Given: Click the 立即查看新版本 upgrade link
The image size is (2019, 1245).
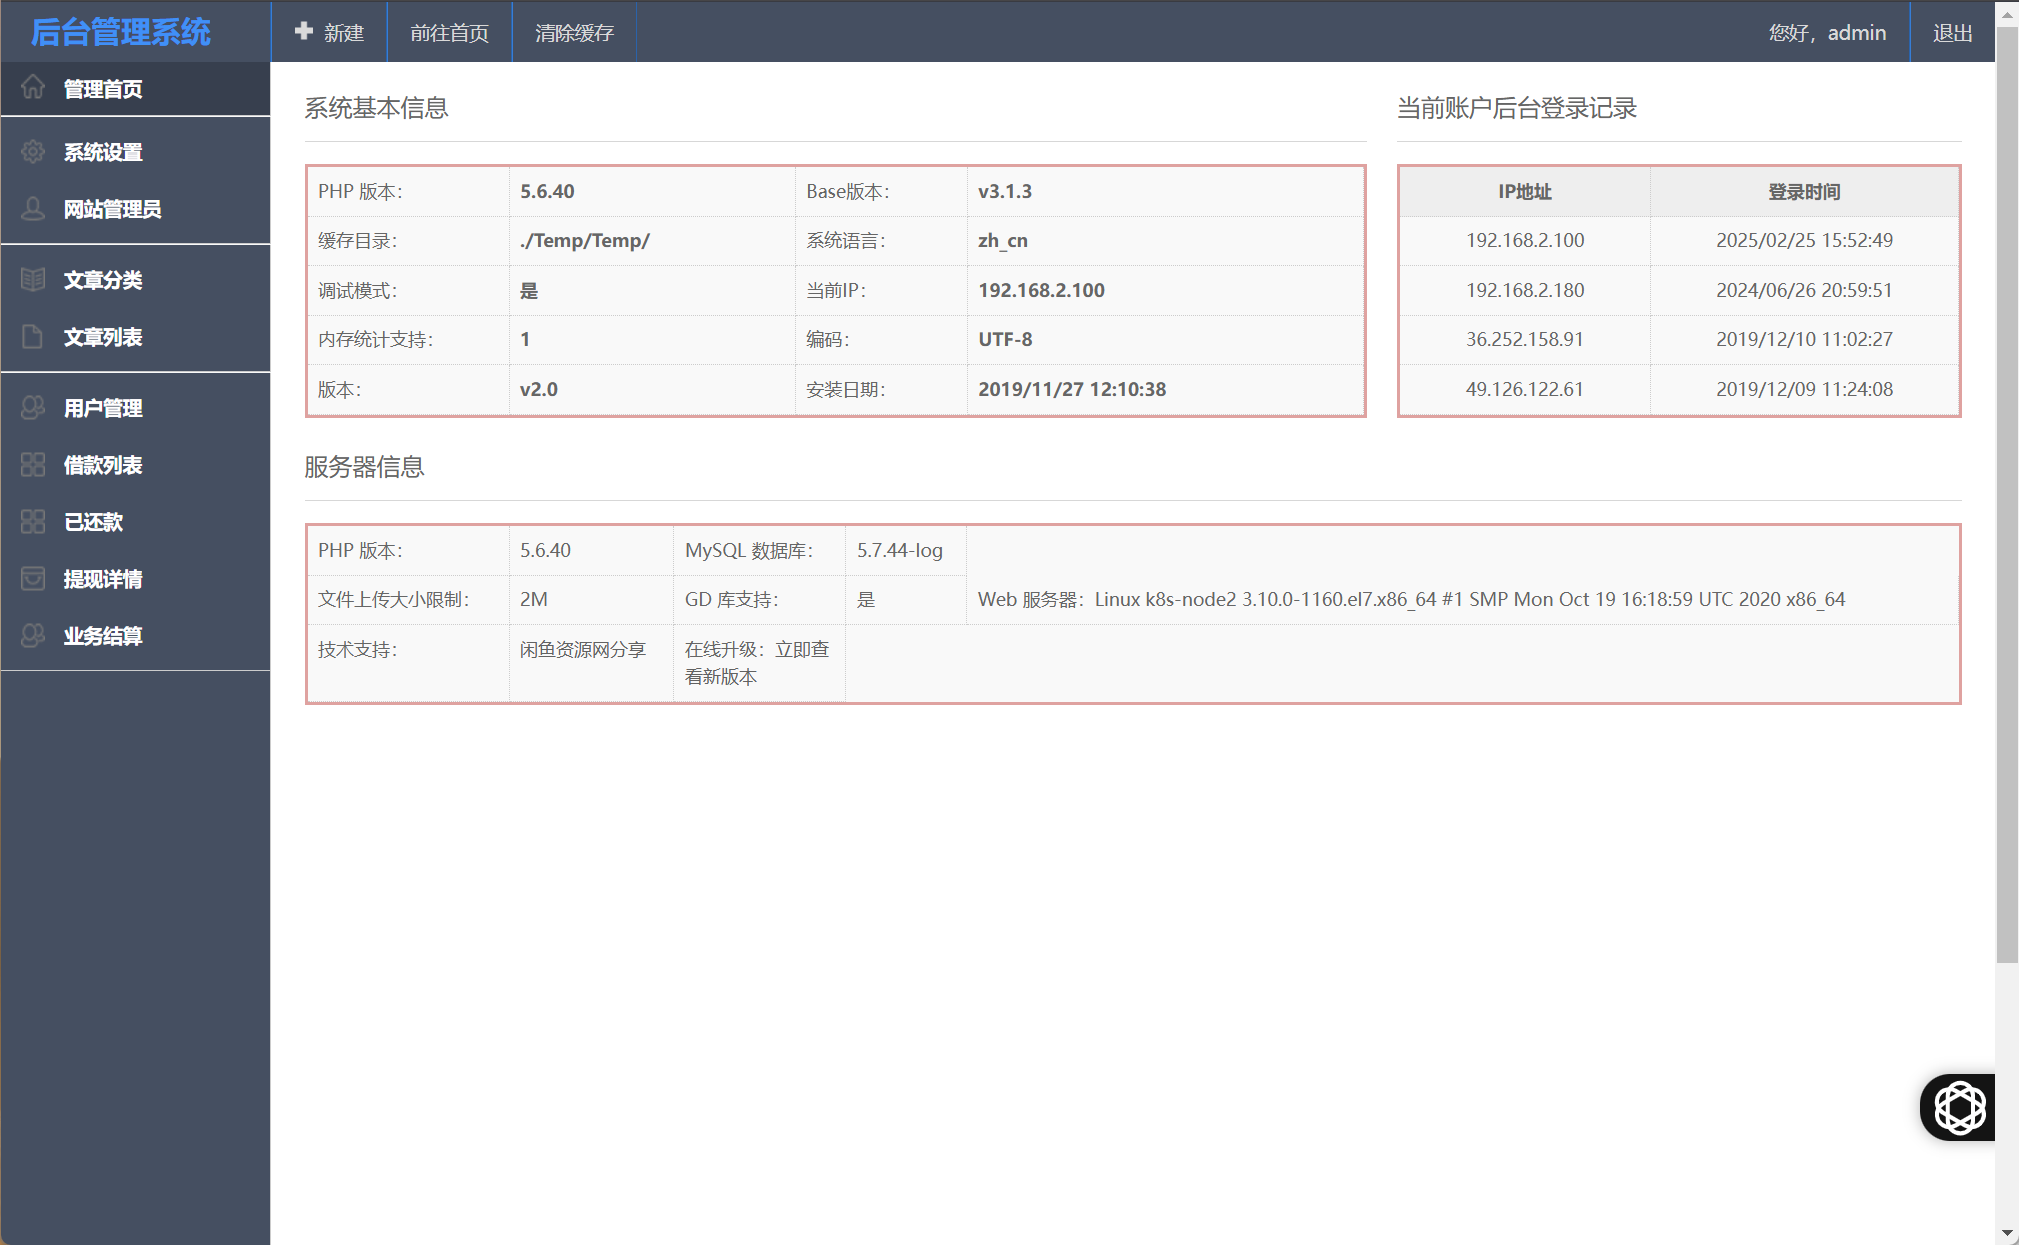Looking at the screenshot, I should 759,662.
